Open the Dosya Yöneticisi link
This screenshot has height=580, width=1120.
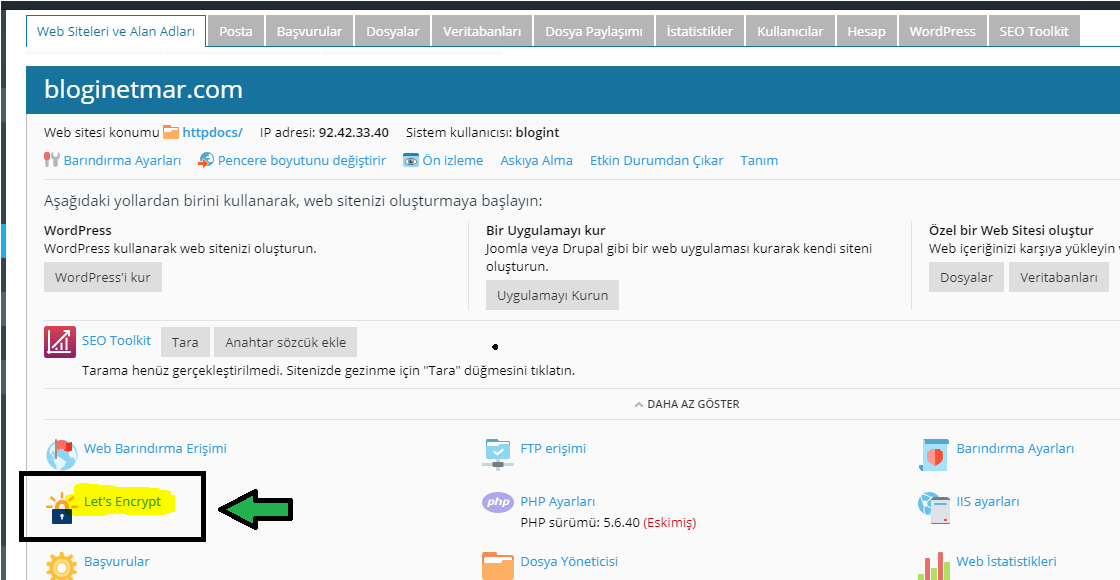click(x=569, y=561)
